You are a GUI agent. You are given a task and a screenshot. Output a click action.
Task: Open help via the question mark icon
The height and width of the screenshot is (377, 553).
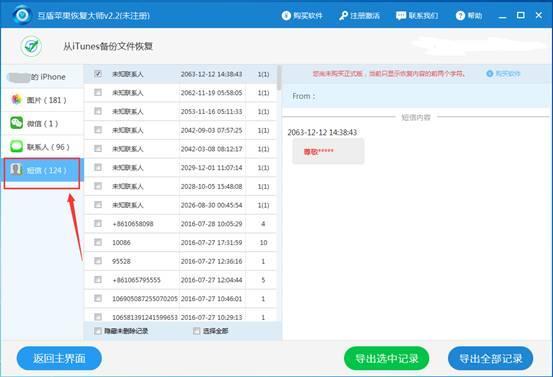point(460,16)
